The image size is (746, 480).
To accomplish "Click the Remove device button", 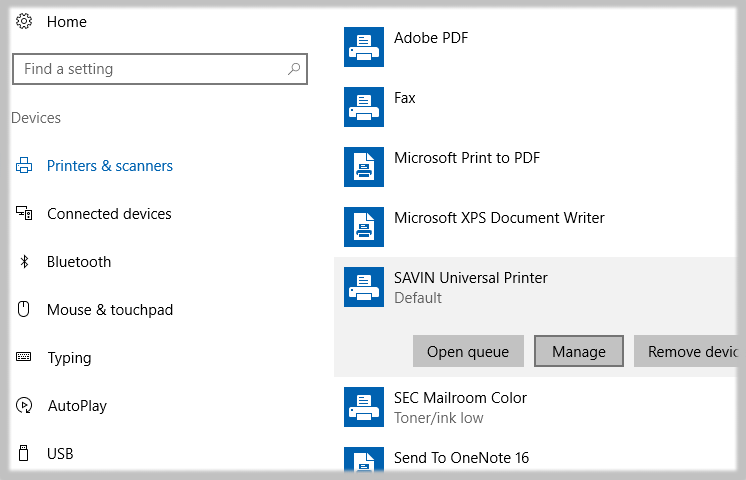I will tap(690, 351).
